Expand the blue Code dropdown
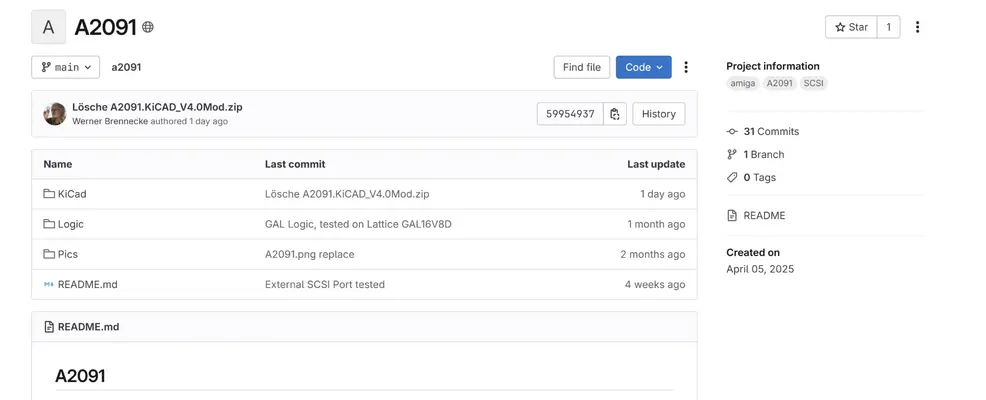 tap(643, 67)
